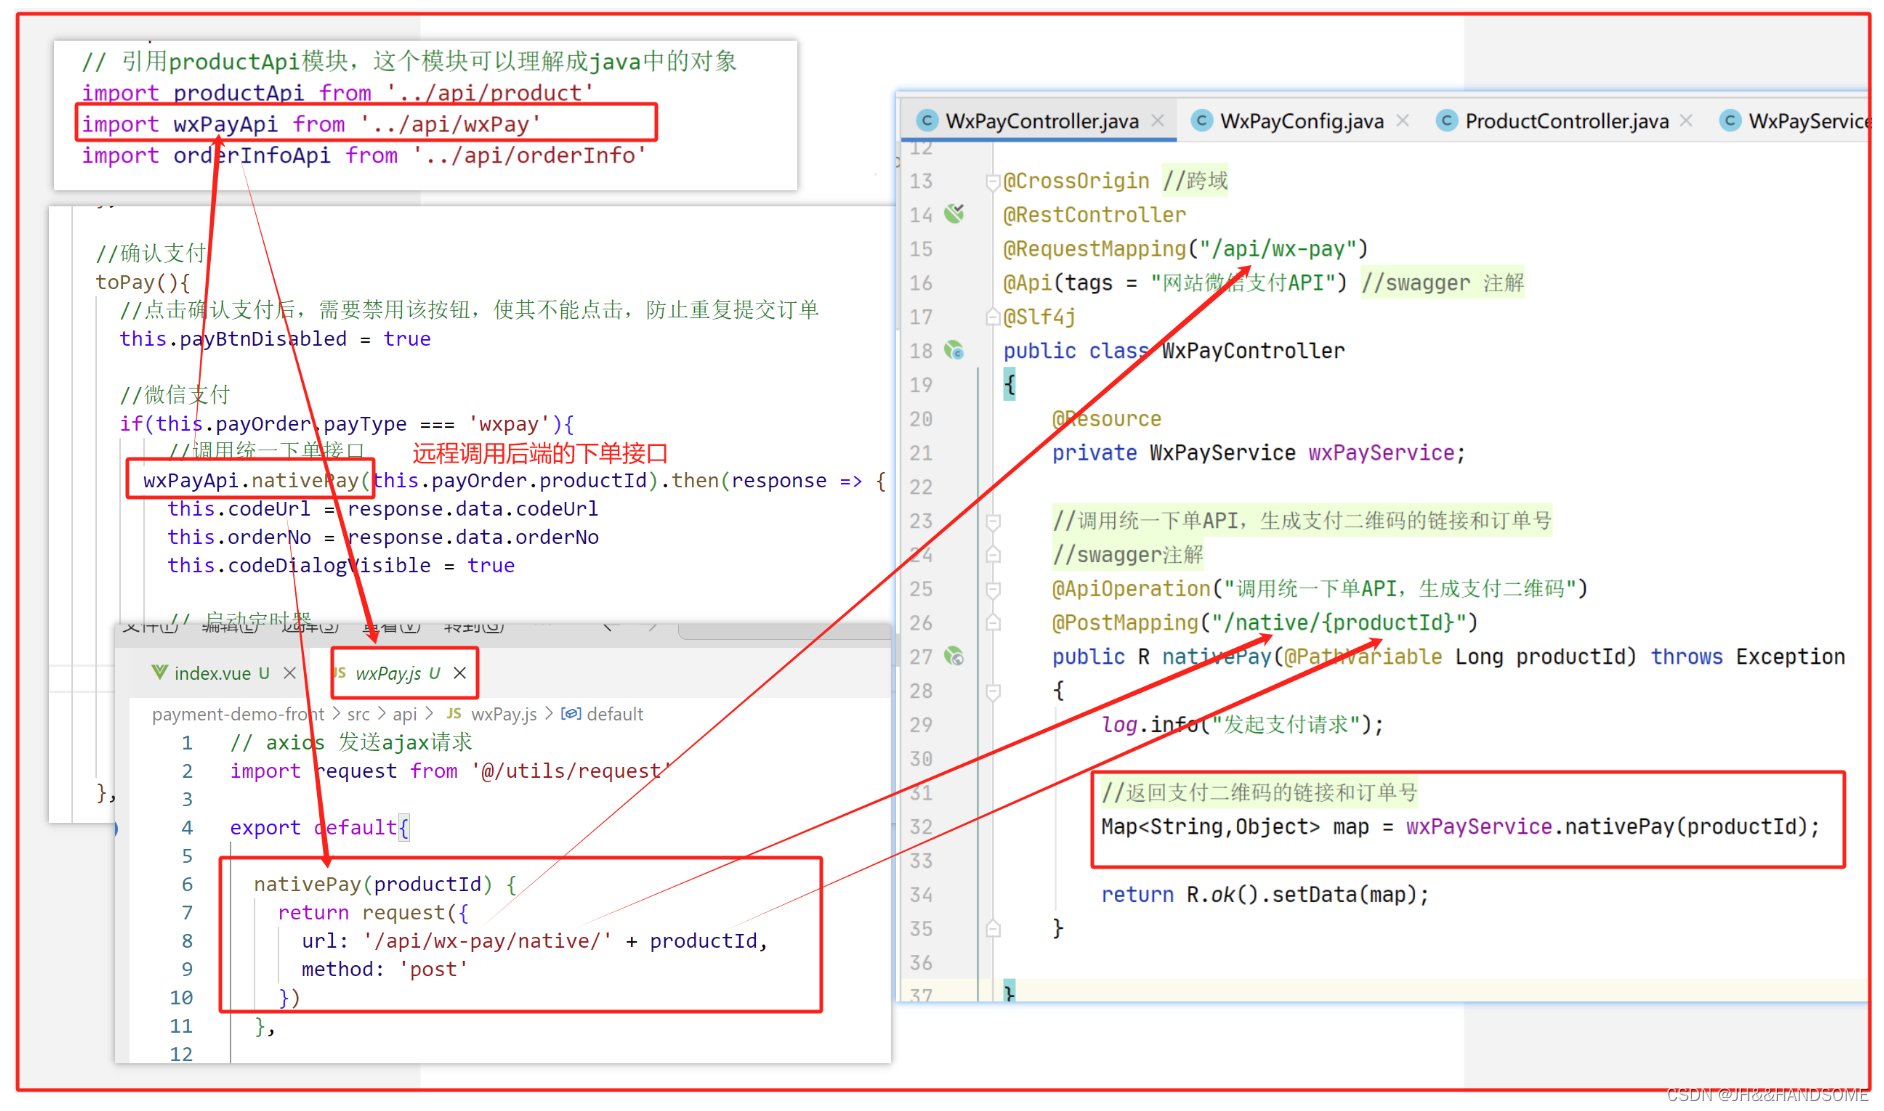Screen dimensions: 1884x1111
Task: Click this.payBtnDisabled = true line
Action: coord(275,339)
